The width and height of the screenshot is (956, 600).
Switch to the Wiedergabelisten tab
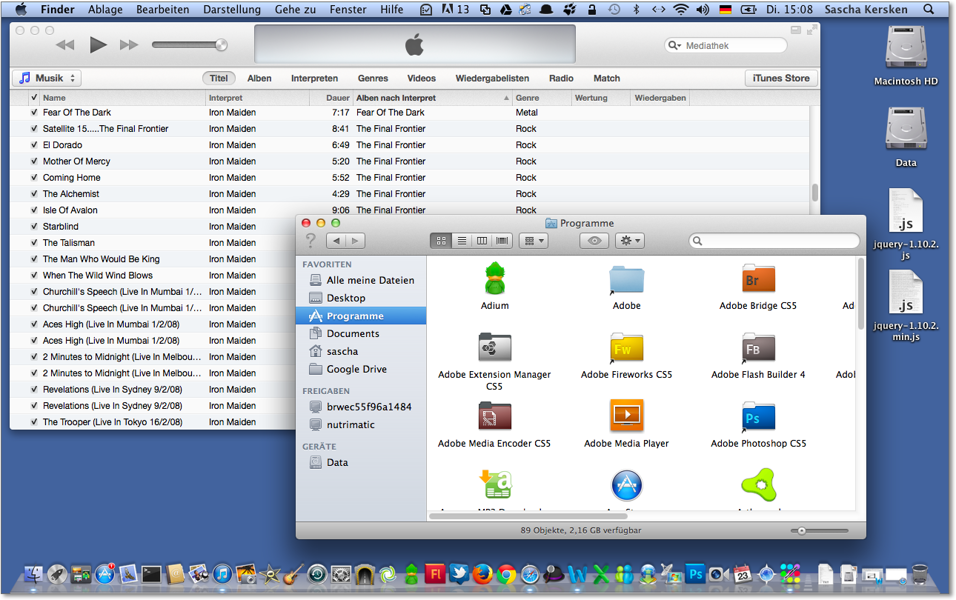click(491, 78)
